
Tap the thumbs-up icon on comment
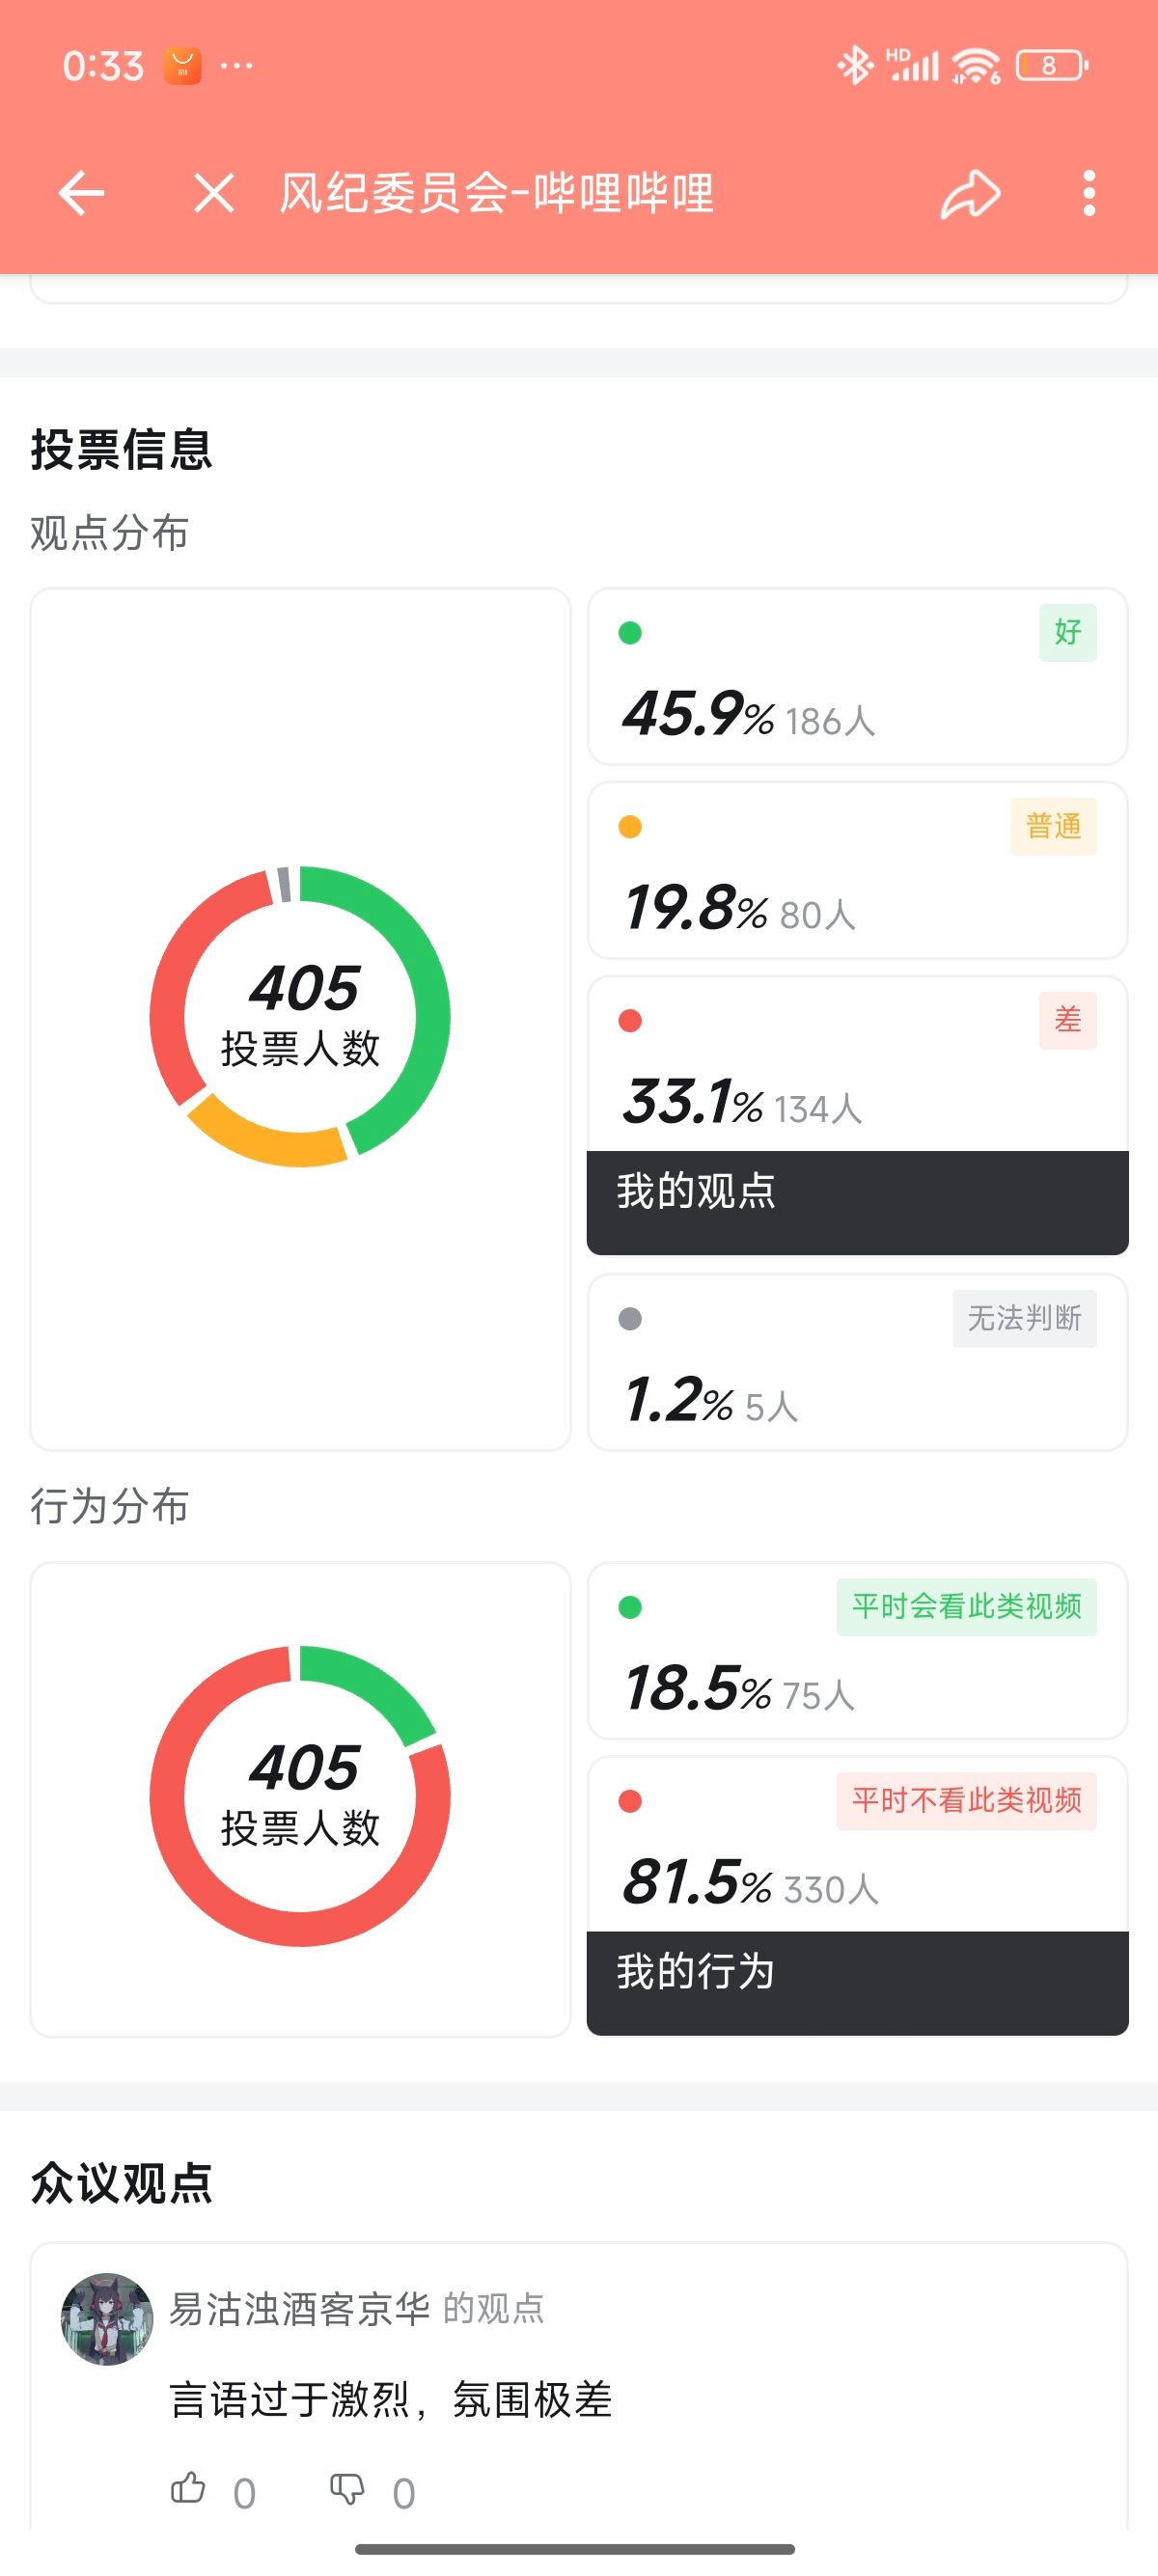(x=188, y=2487)
